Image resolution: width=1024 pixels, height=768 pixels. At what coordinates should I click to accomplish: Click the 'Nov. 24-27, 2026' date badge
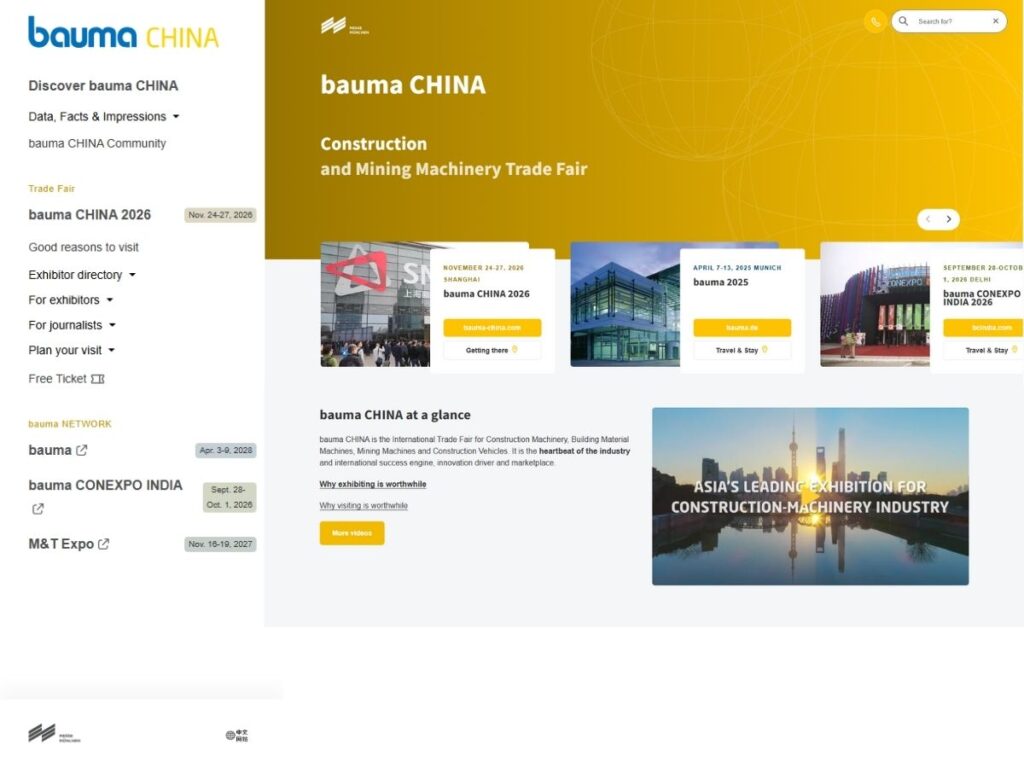pyautogui.click(x=220, y=215)
